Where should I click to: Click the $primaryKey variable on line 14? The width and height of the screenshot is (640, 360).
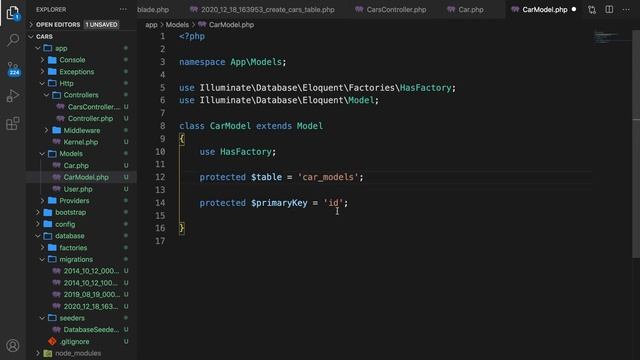point(279,203)
